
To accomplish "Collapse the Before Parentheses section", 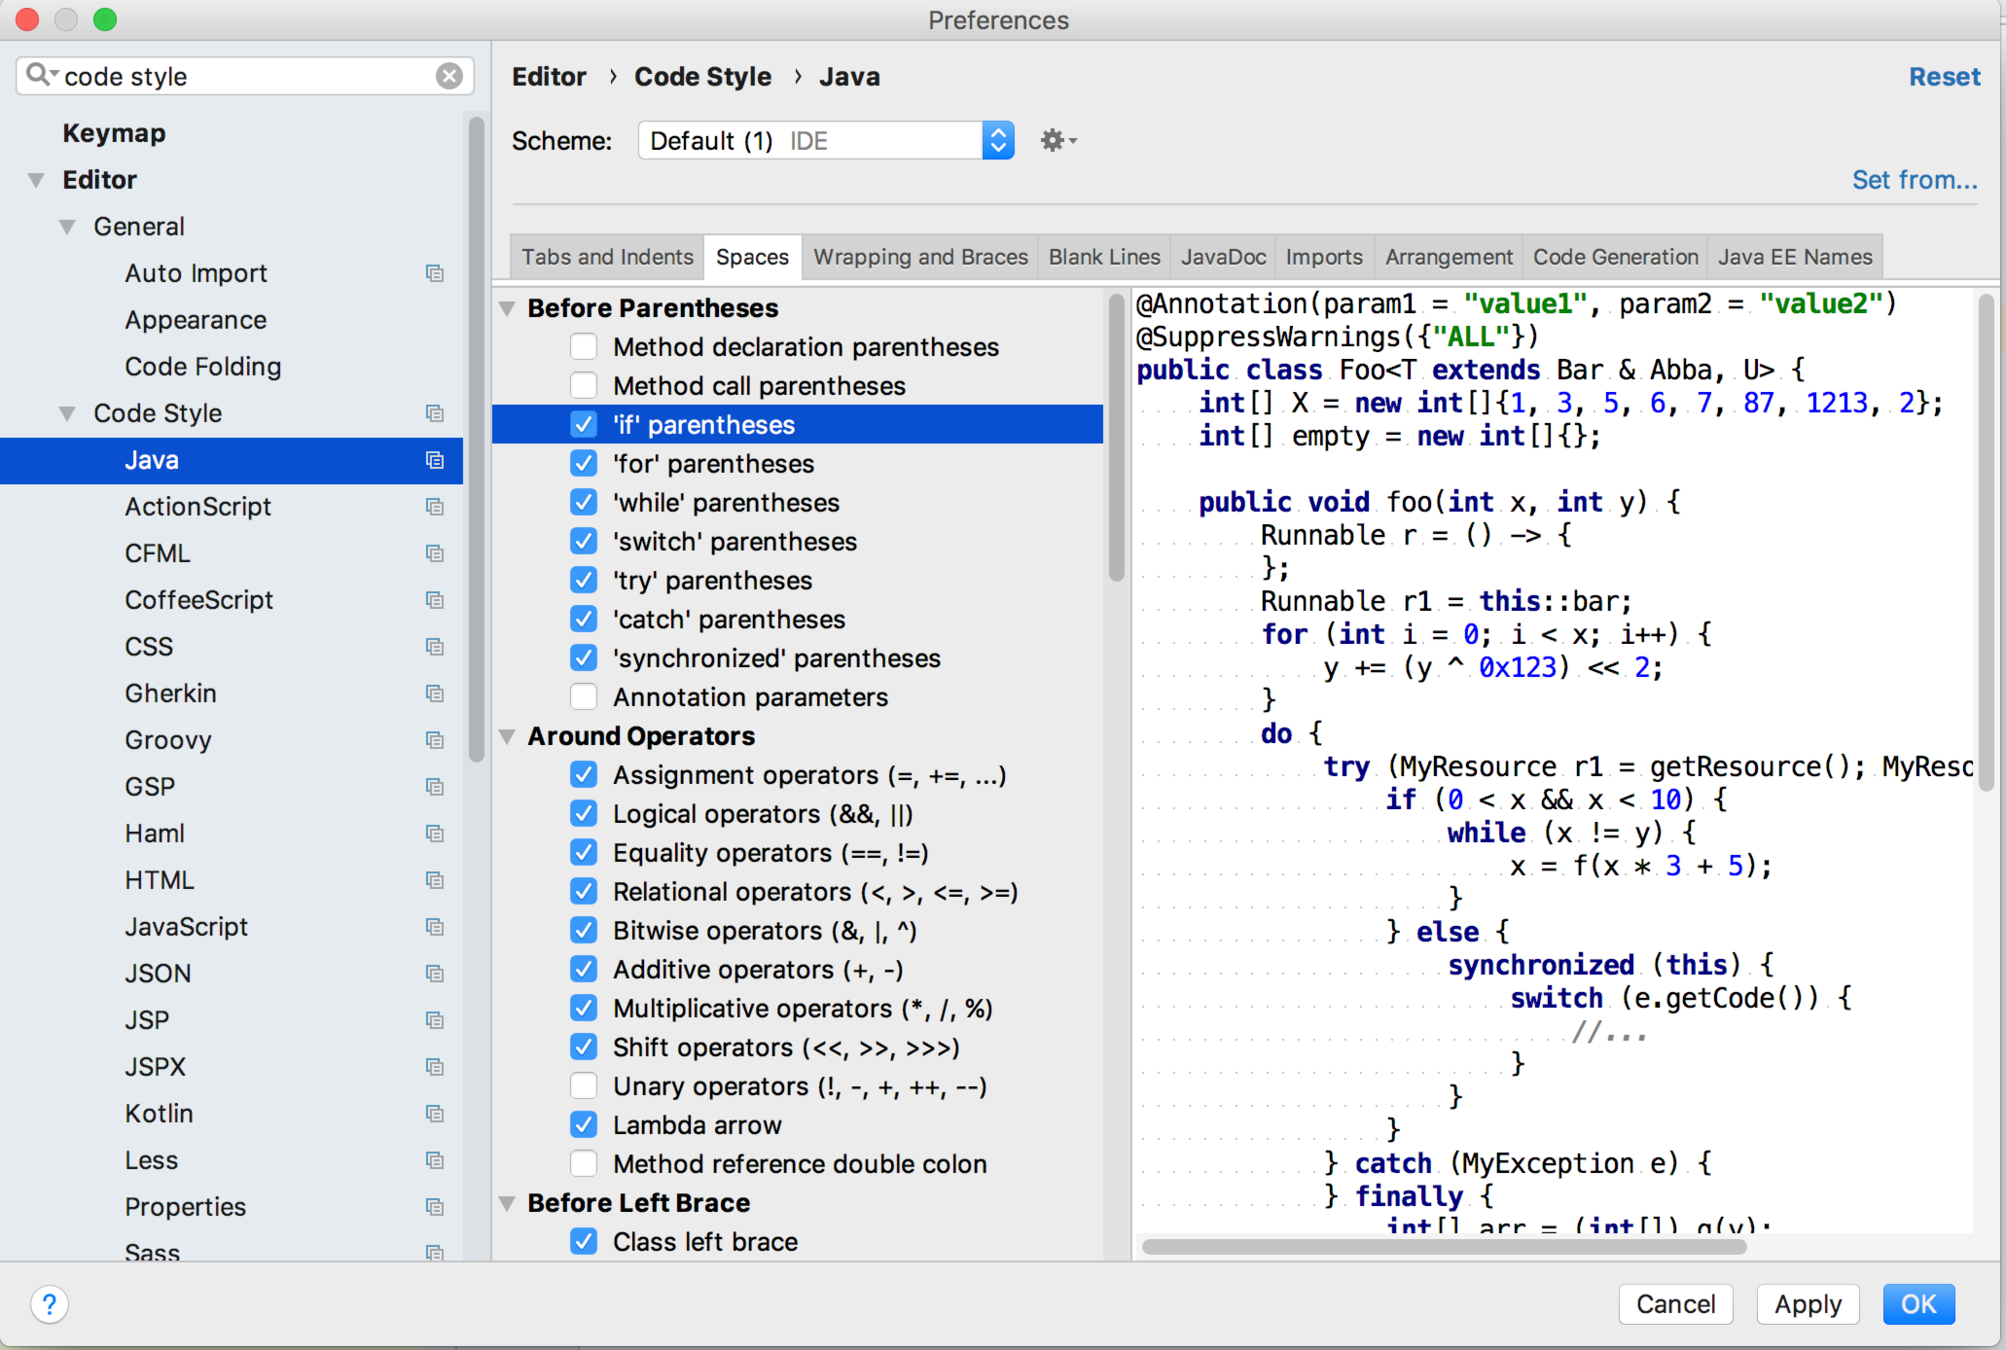I will tap(508, 308).
